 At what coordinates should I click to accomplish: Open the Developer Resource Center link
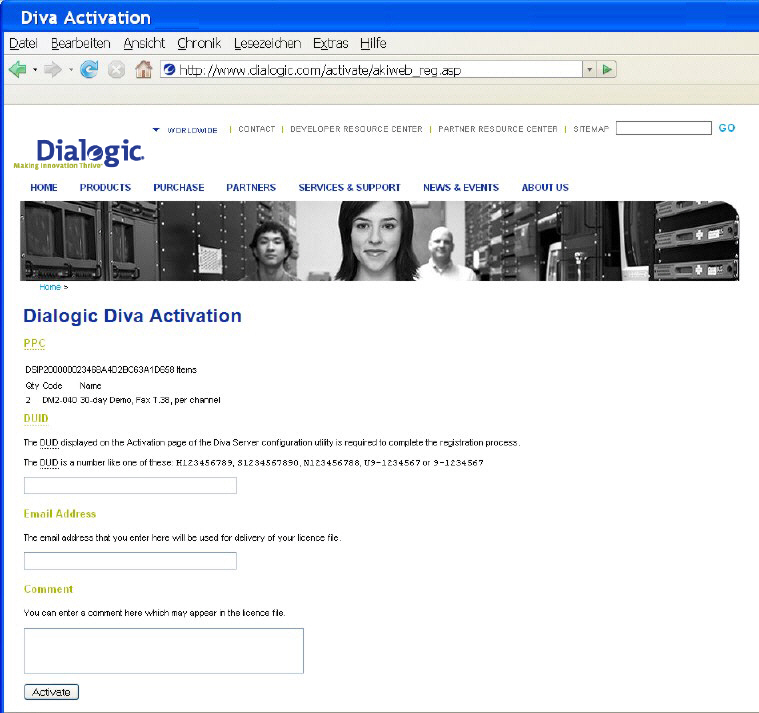356,129
